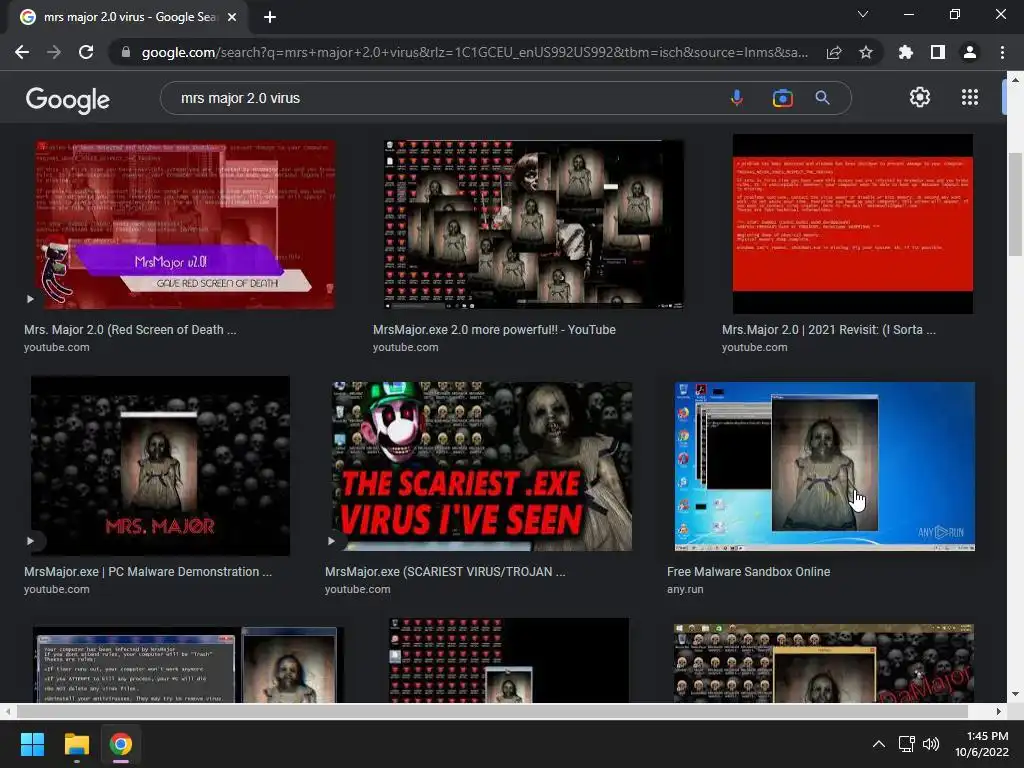Run search with magnifier icon
1024x768 pixels.
(822, 98)
